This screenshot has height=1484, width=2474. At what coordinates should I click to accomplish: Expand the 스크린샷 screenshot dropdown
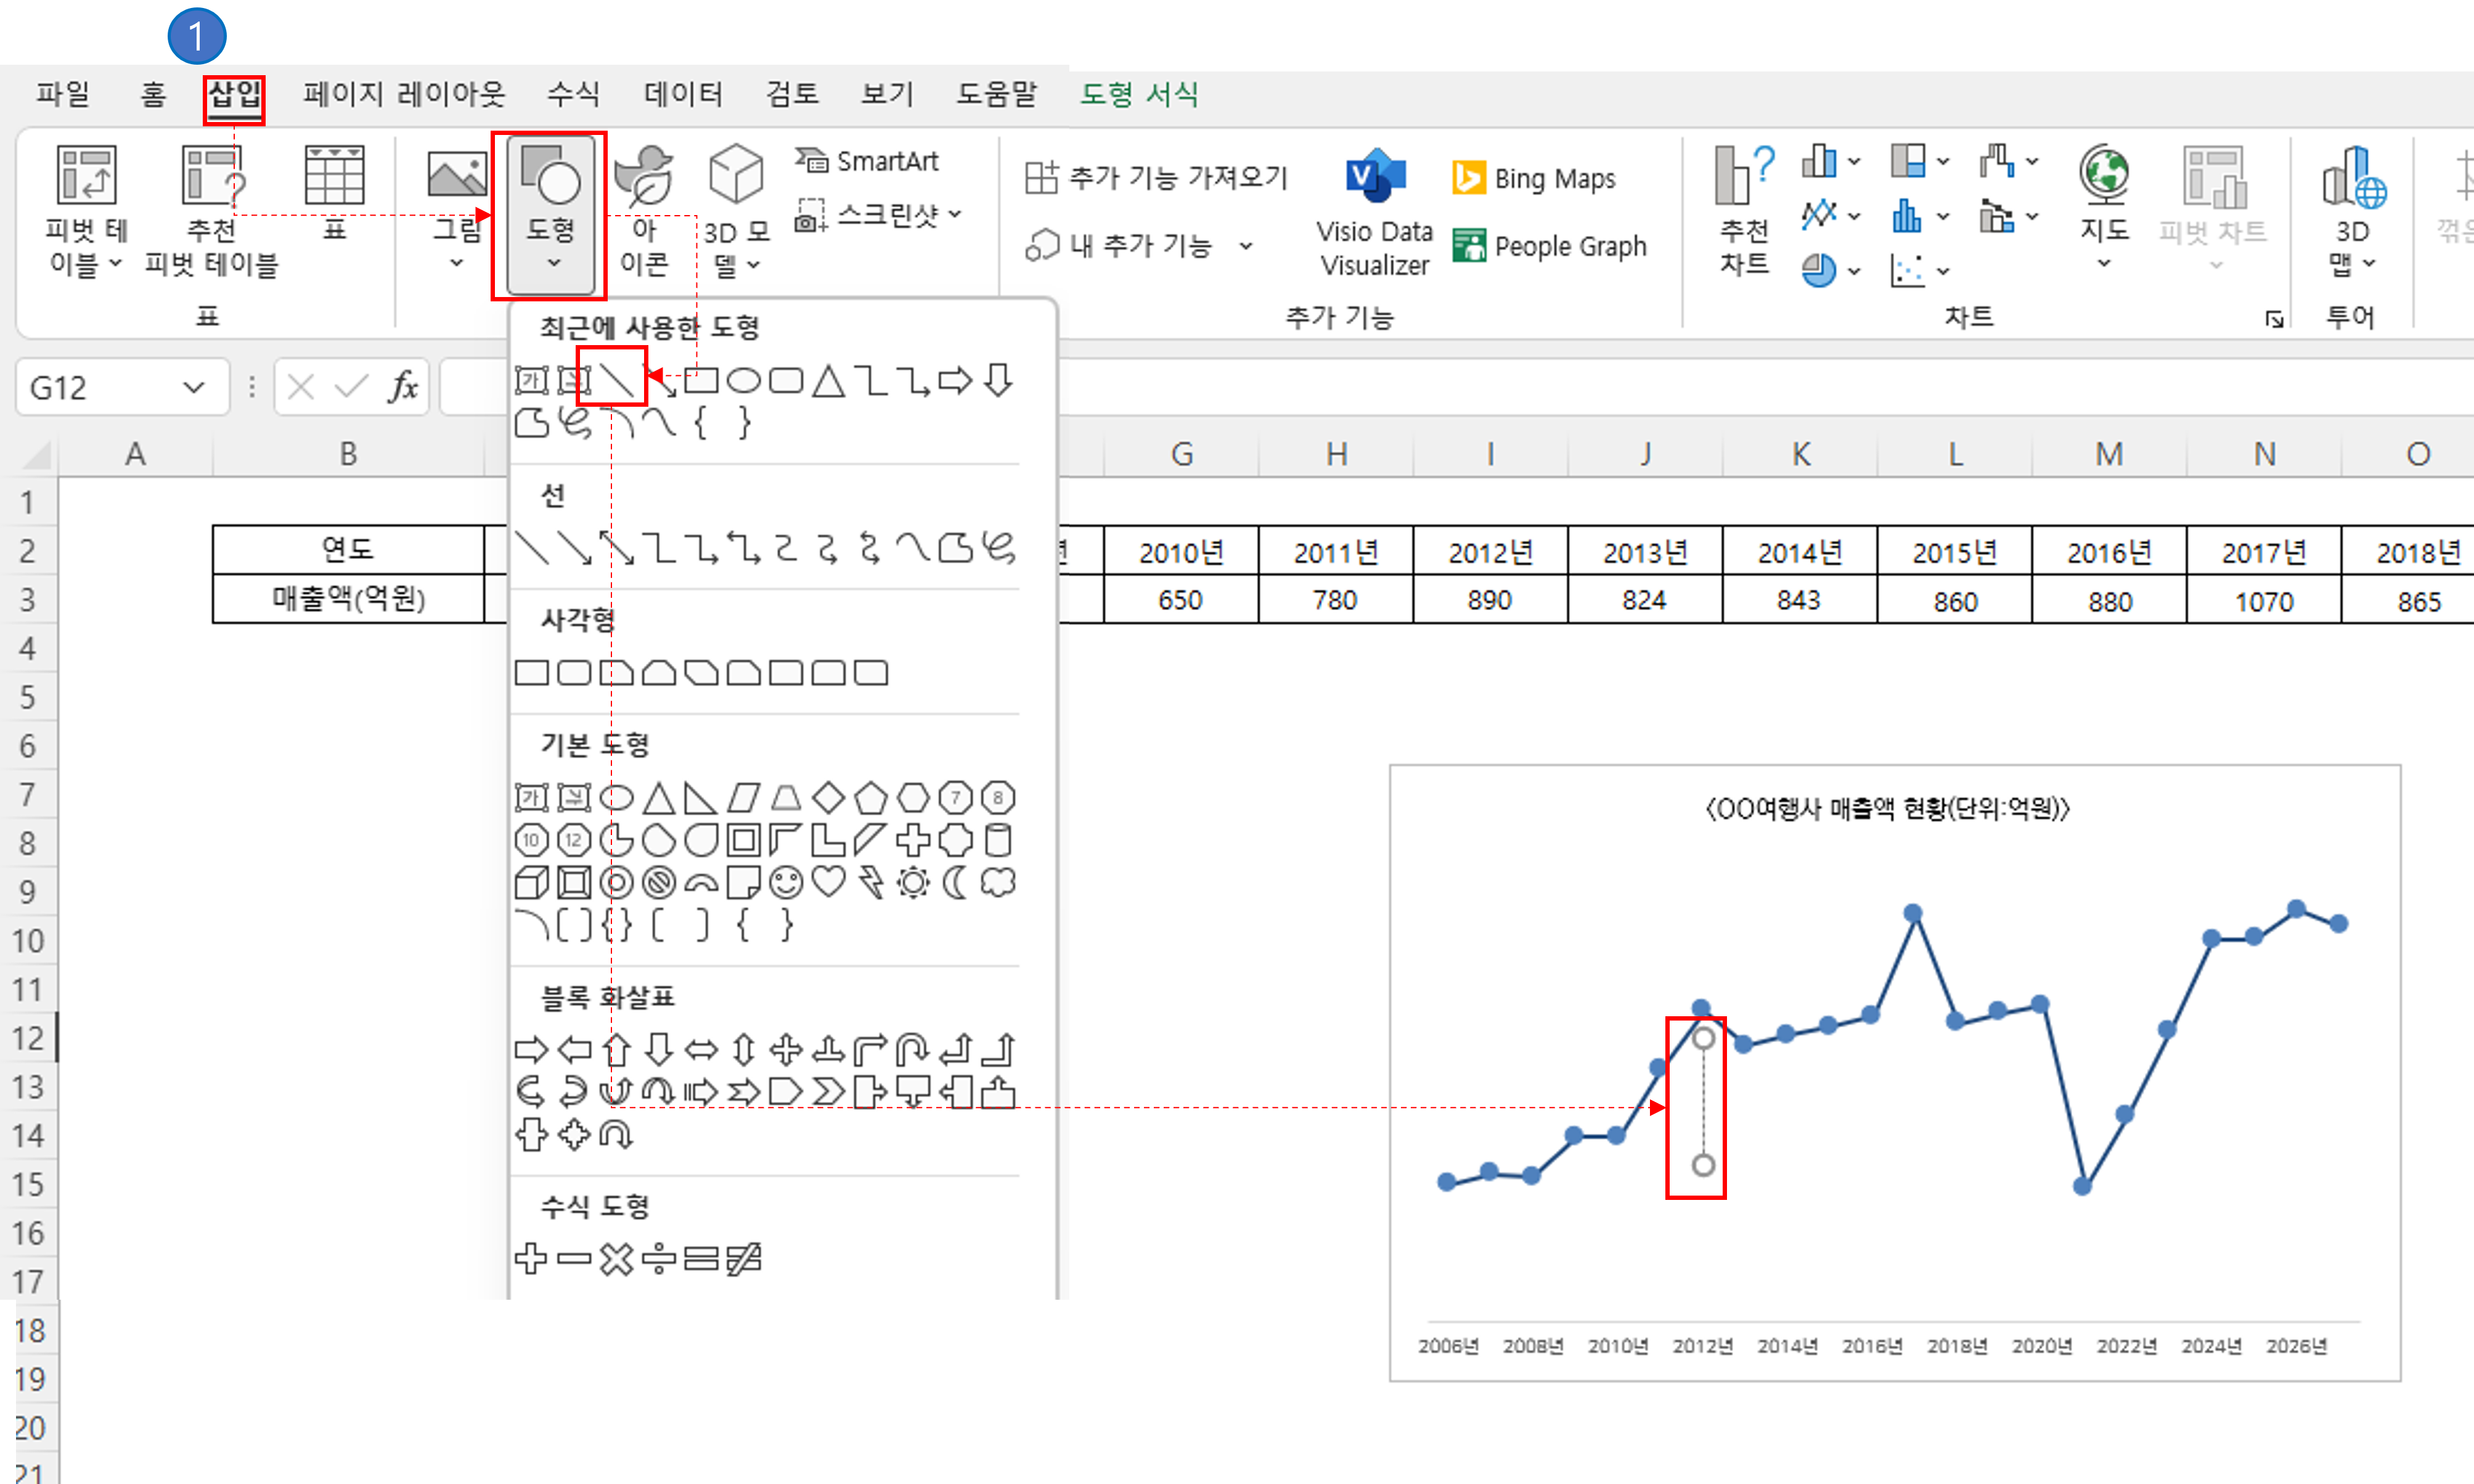954,214
